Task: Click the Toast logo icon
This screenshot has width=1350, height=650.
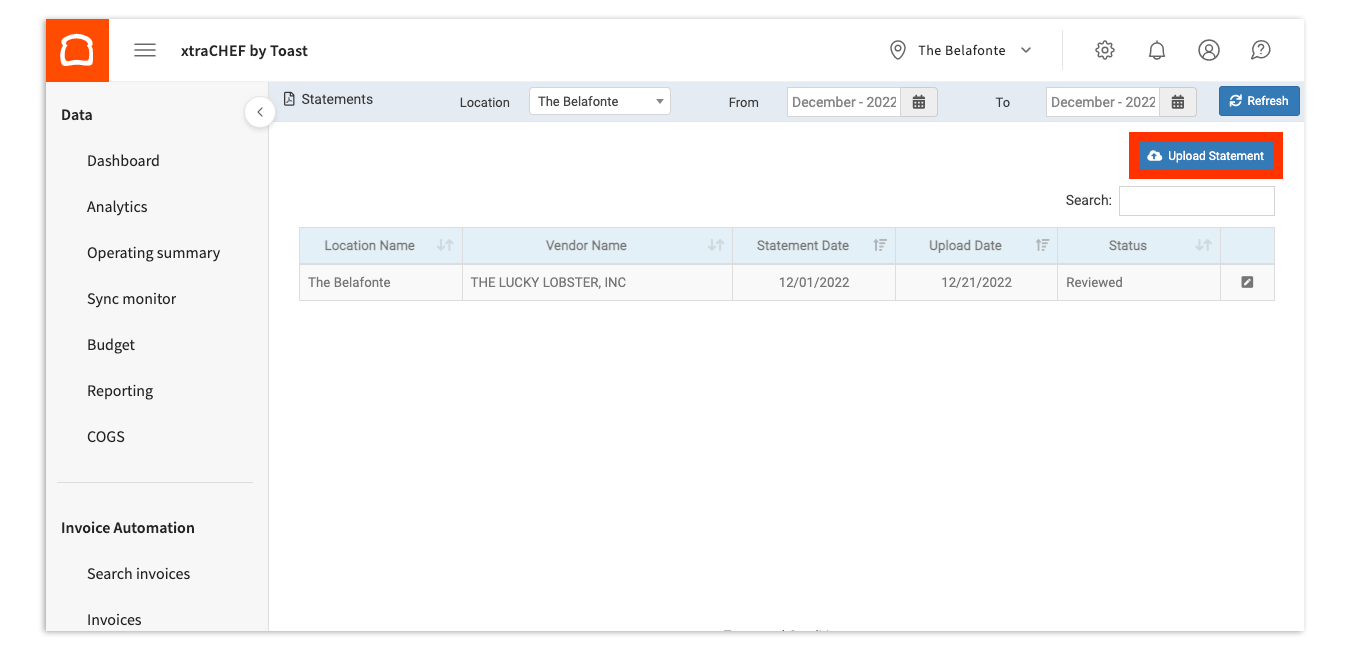Action: pos(77,50)
